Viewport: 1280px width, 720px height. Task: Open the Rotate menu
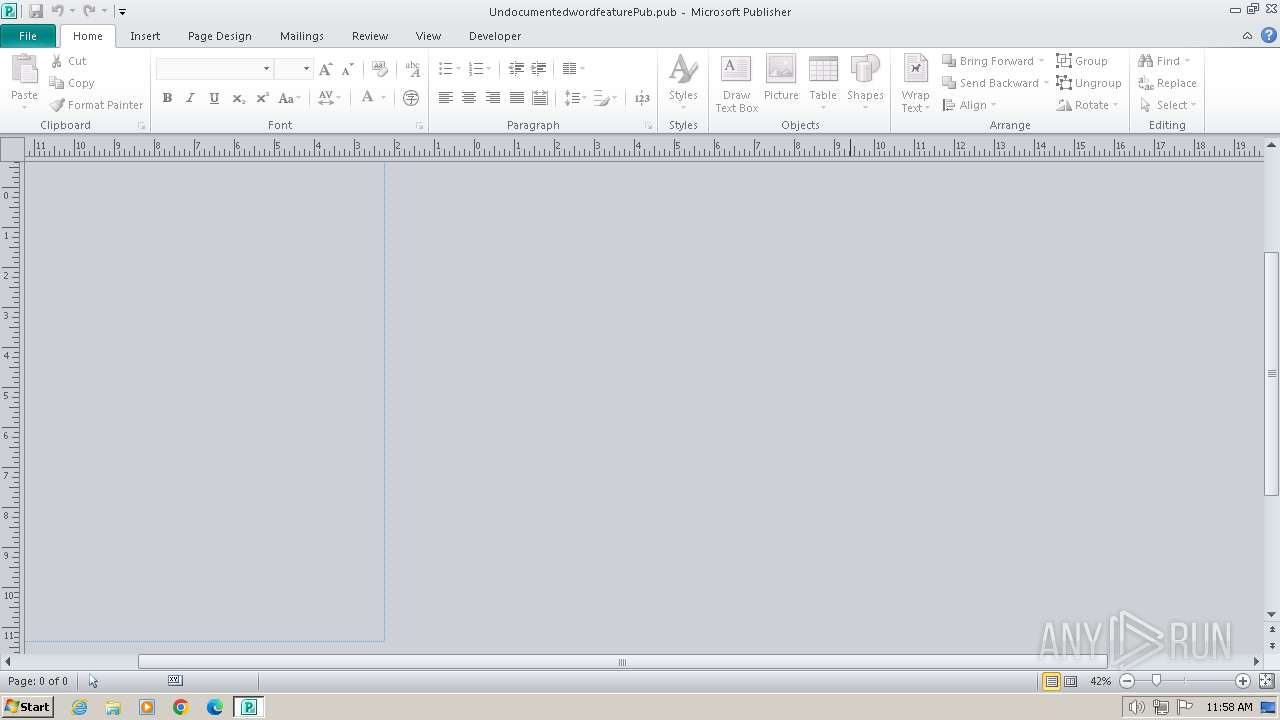1088,105
